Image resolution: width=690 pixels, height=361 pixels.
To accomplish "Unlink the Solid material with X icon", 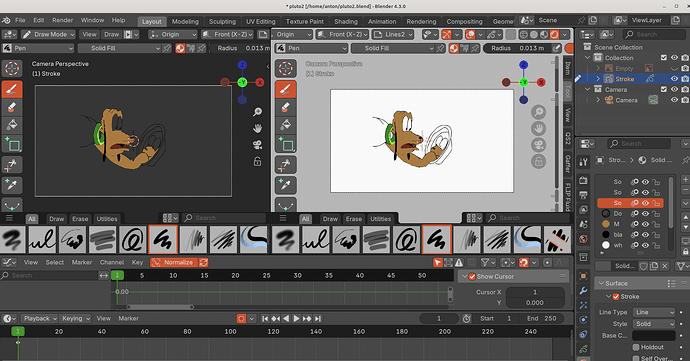I will pos(665,266).
